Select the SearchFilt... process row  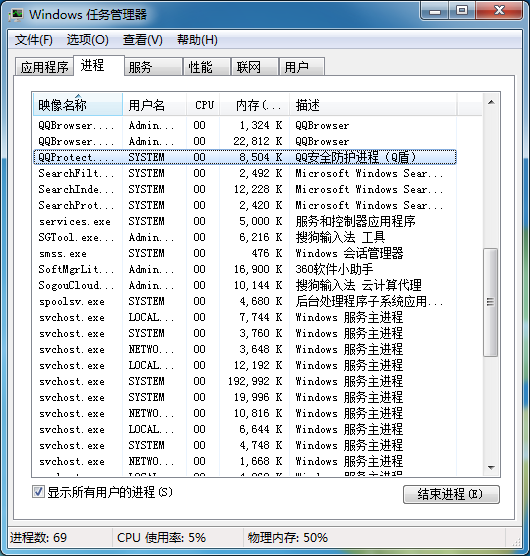tap(245, 173)
